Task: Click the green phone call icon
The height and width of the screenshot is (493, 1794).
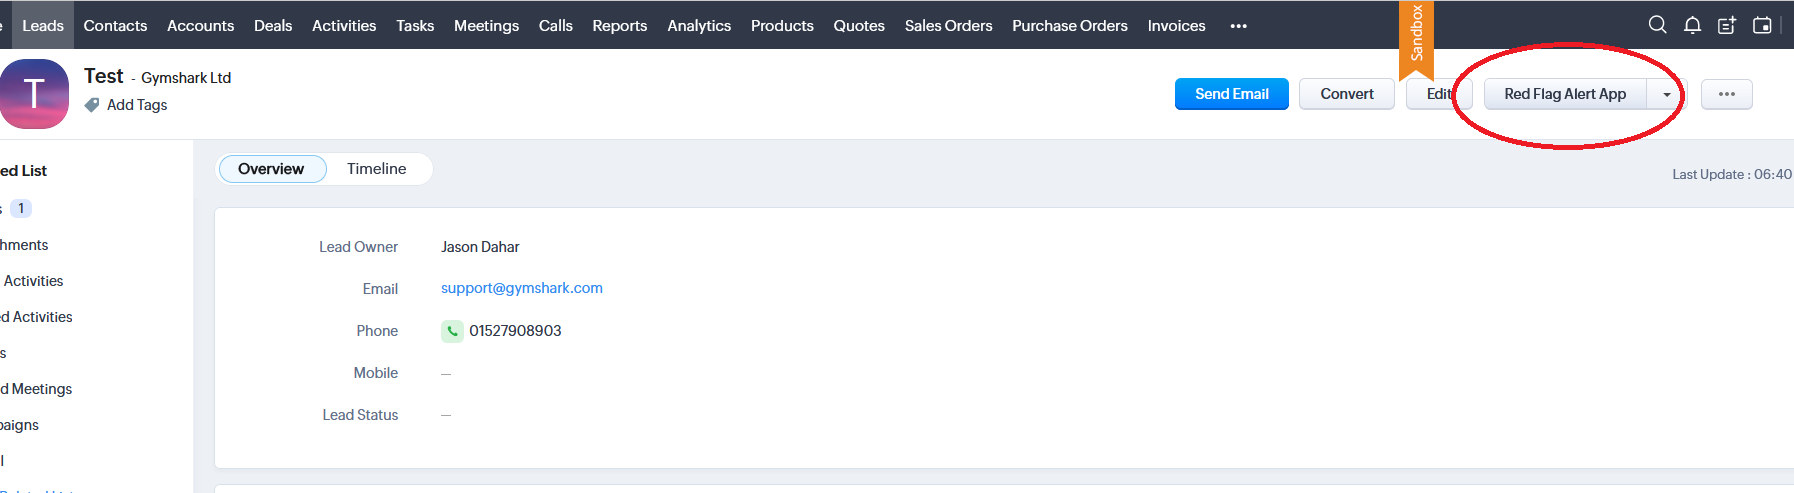Action: point(452,331)
